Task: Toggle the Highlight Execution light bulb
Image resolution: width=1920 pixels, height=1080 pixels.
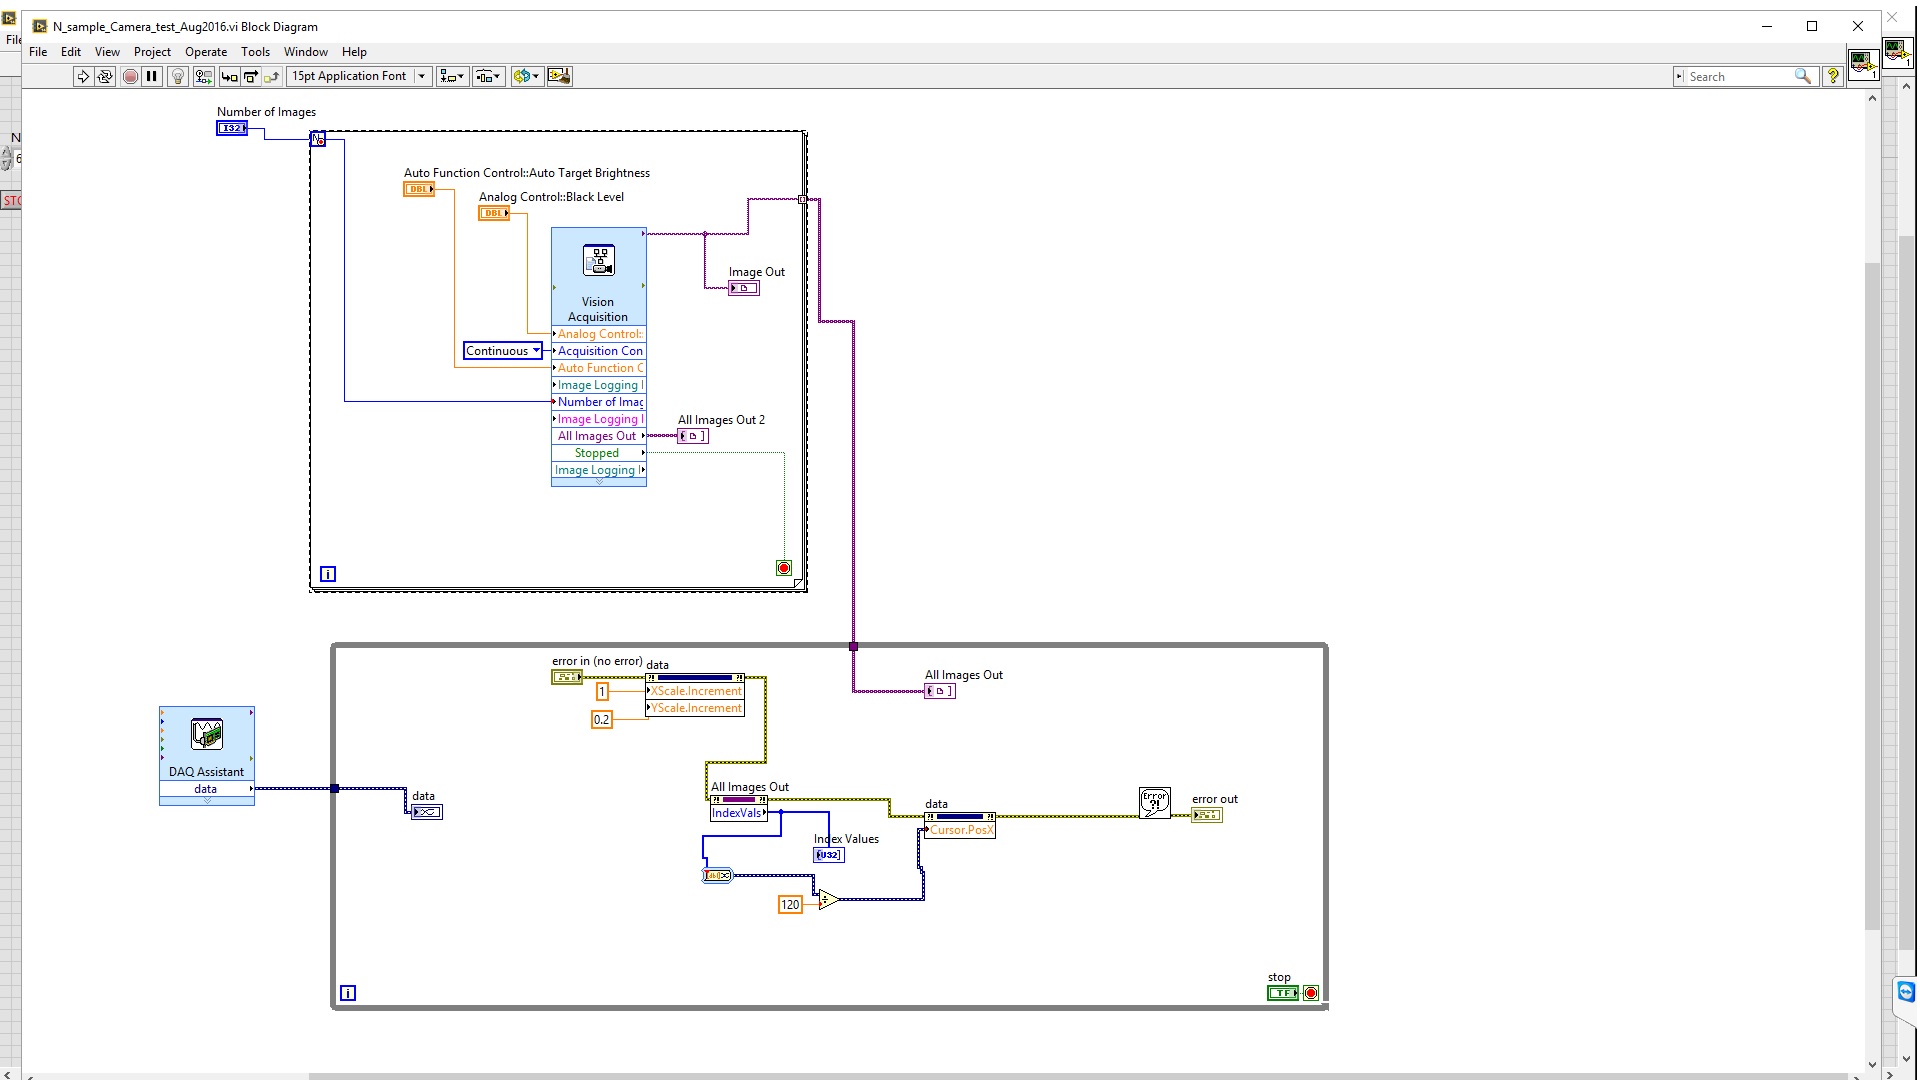Action: [178, 76]
